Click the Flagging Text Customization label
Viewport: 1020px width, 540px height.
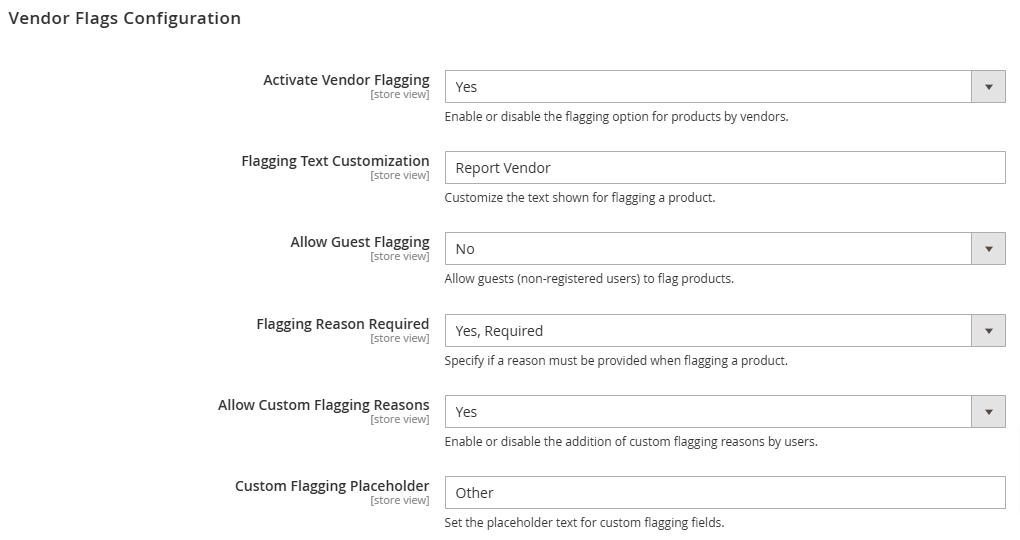tap(335, 161)
